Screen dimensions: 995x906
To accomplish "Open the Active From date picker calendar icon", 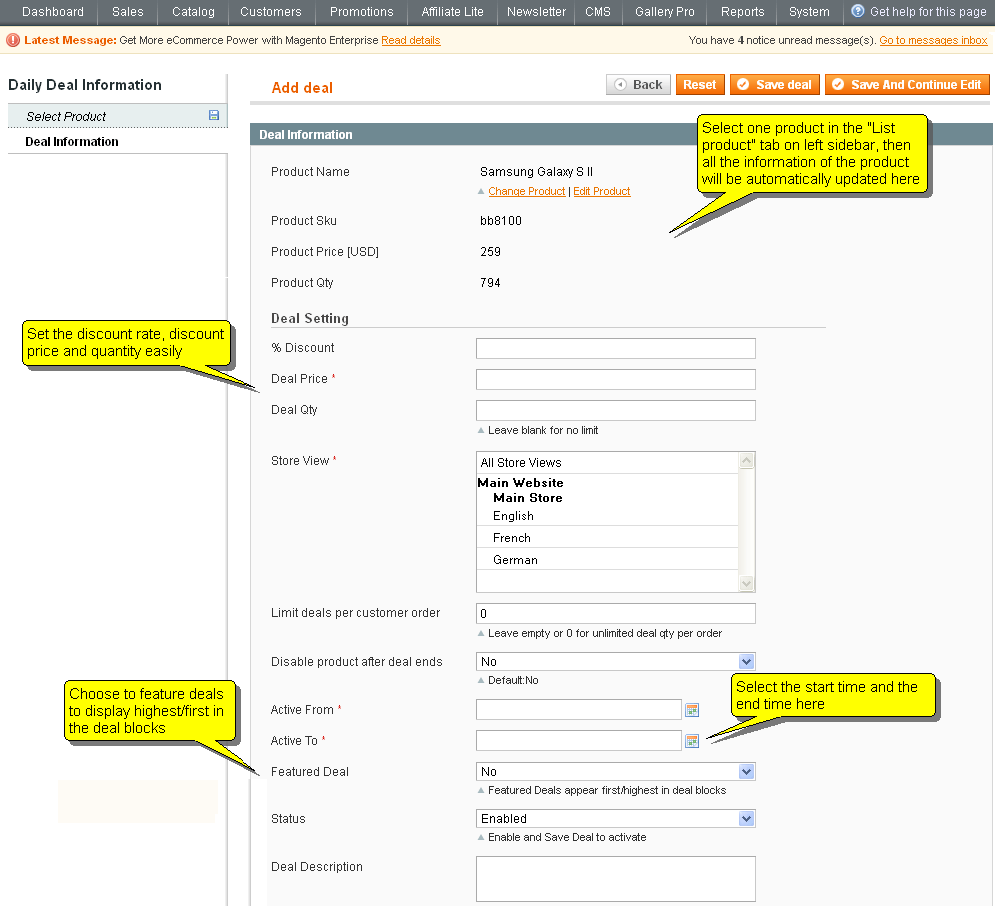I will (691, 709).
